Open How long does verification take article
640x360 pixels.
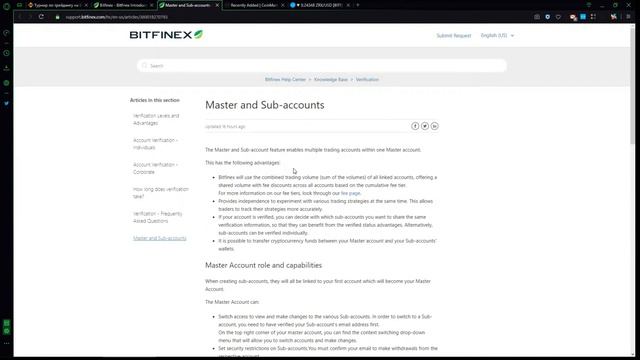click(x=160, y=193)
